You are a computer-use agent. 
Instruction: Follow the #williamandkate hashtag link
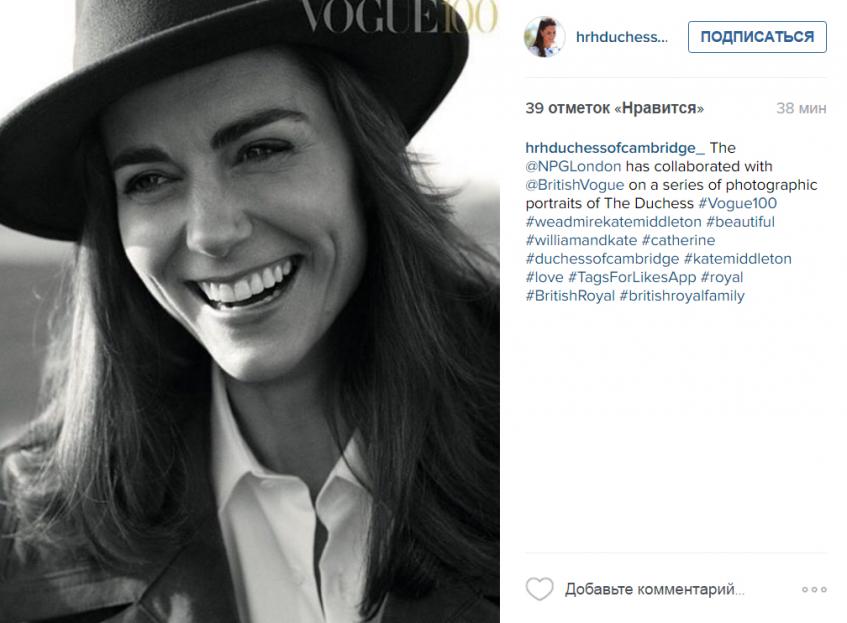[581, 240]
